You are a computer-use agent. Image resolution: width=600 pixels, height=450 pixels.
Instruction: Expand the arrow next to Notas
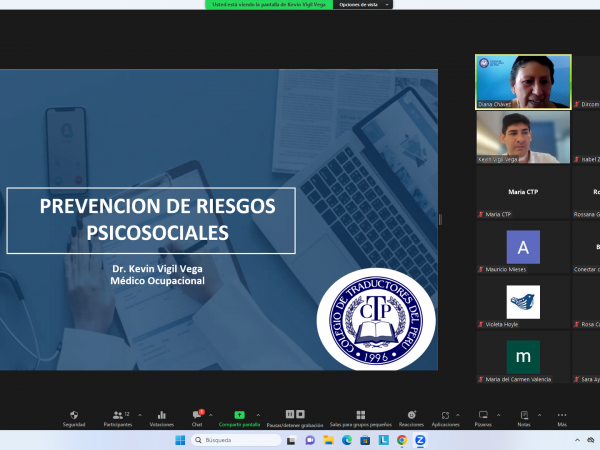click(539, 415)
